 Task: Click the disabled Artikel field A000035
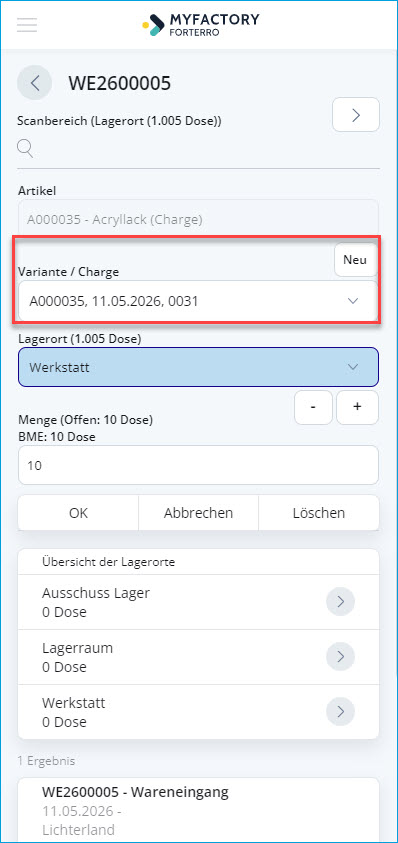click(198, 219)
